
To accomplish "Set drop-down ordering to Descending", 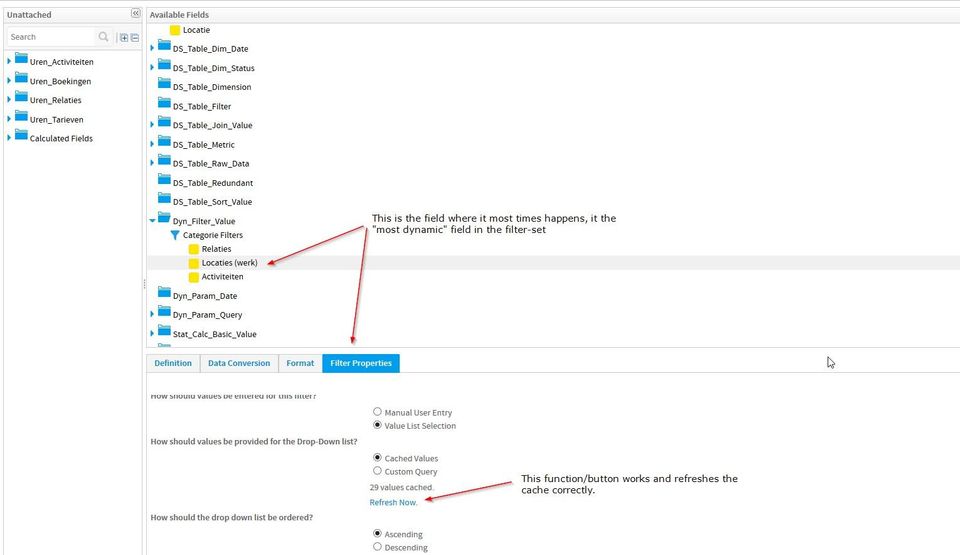I will [x=377, y=547].
